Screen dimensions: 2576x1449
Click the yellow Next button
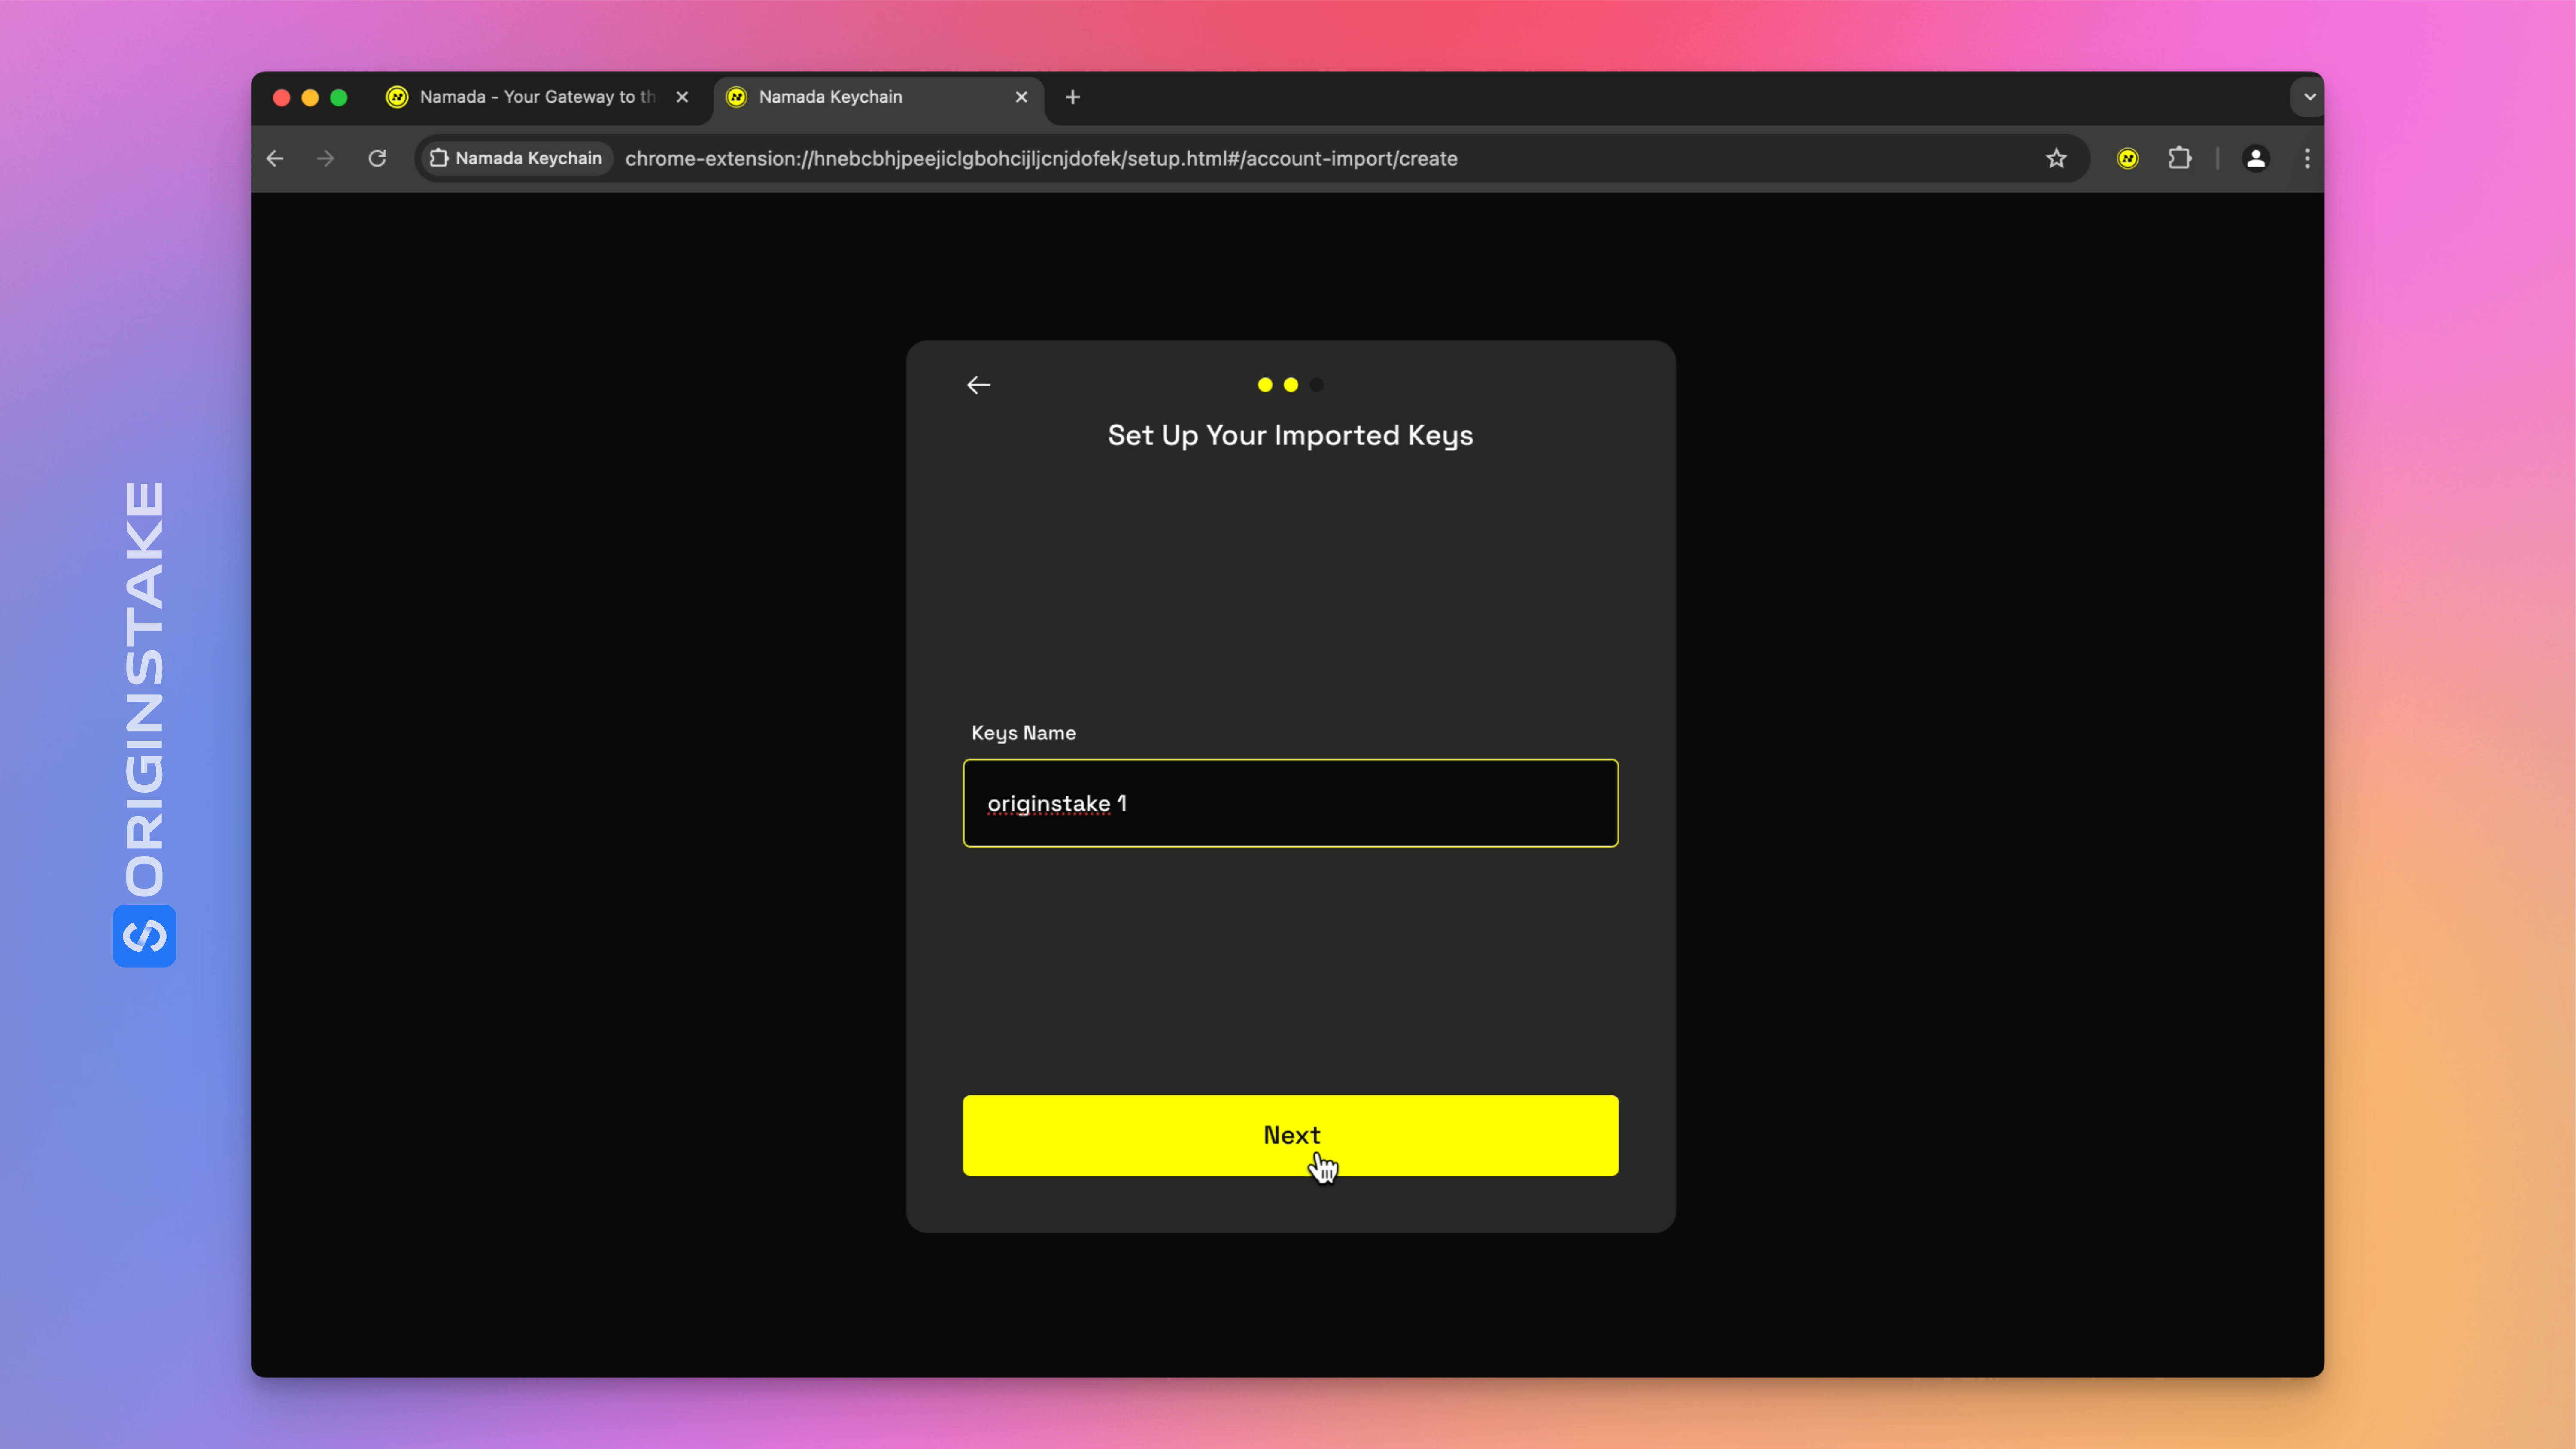(x=1290, y=1135)
